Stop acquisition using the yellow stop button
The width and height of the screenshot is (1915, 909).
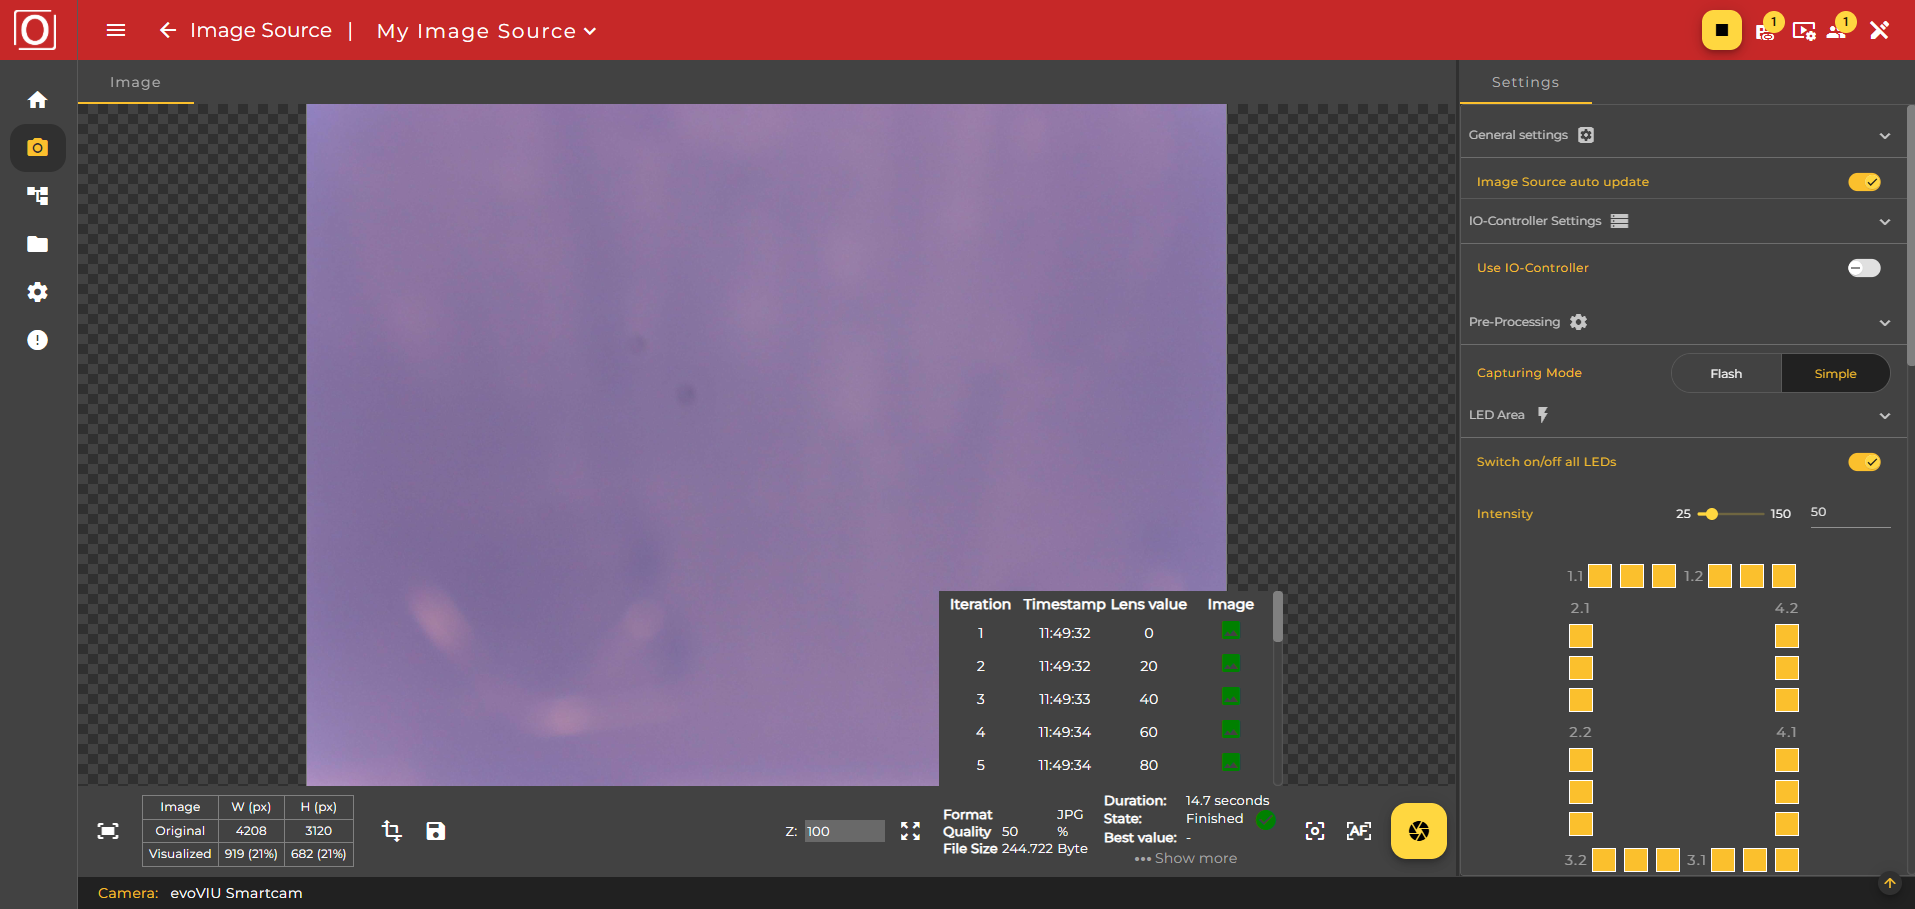(1721, 30)
